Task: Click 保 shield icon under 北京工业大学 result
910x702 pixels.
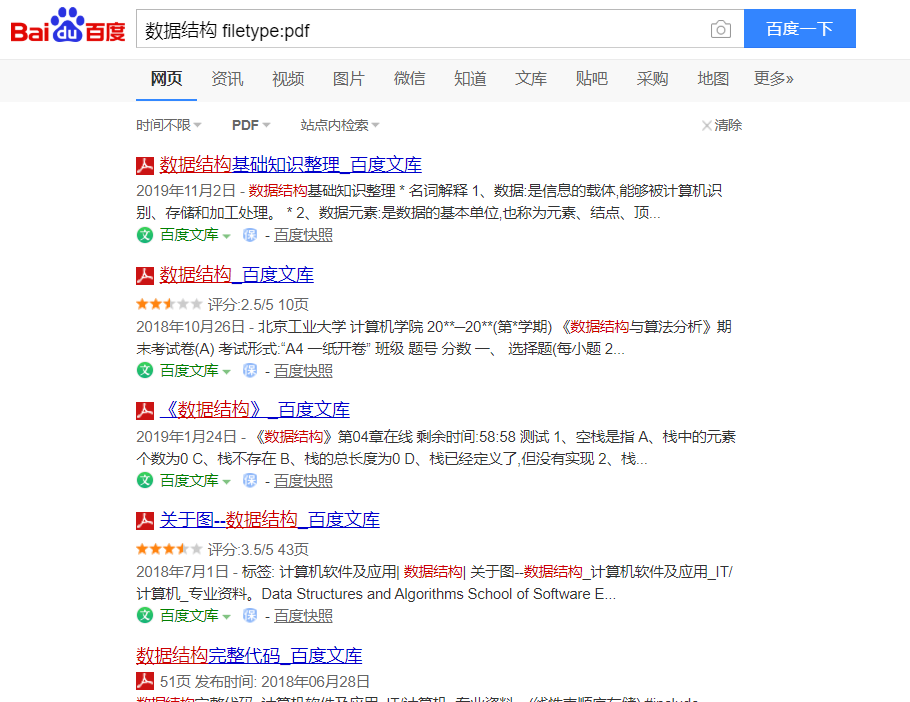Action: pos(250,370)
